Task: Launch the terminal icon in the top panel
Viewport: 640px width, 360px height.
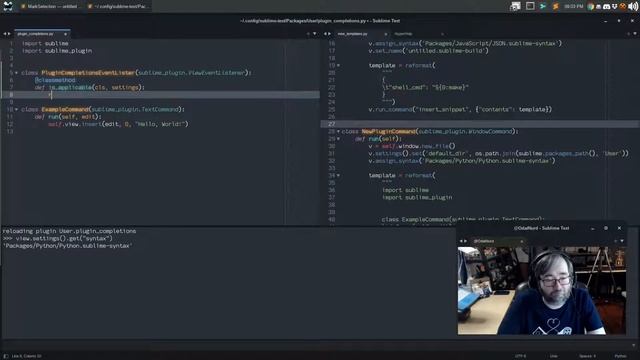Action: coord(530,6)
